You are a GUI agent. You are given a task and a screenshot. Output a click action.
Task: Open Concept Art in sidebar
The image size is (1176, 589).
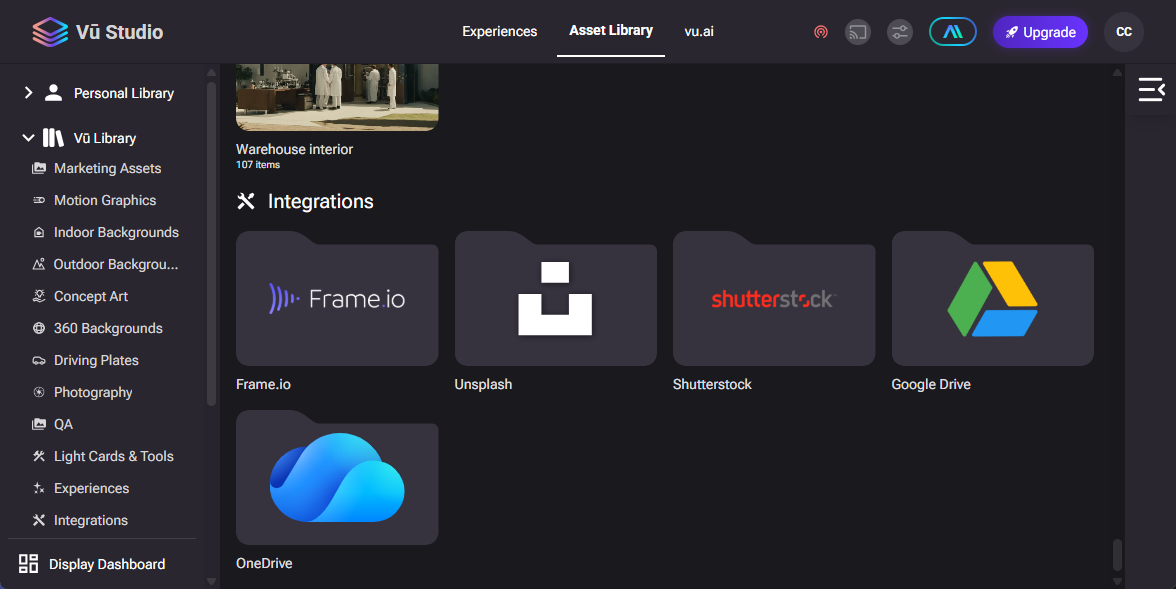pos(91,296)
